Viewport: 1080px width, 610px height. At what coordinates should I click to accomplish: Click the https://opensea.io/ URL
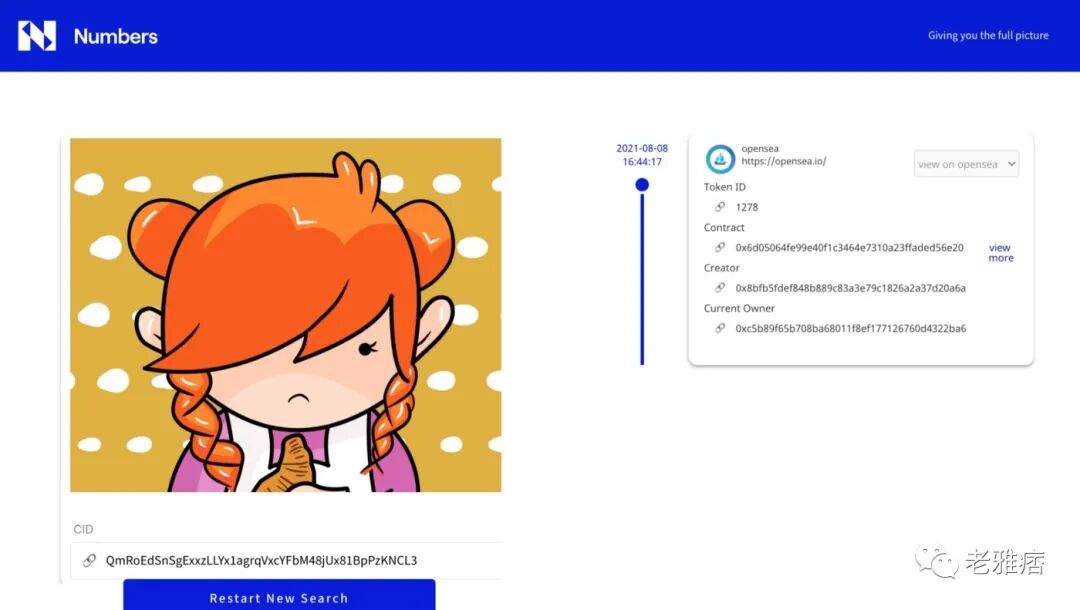783,161
